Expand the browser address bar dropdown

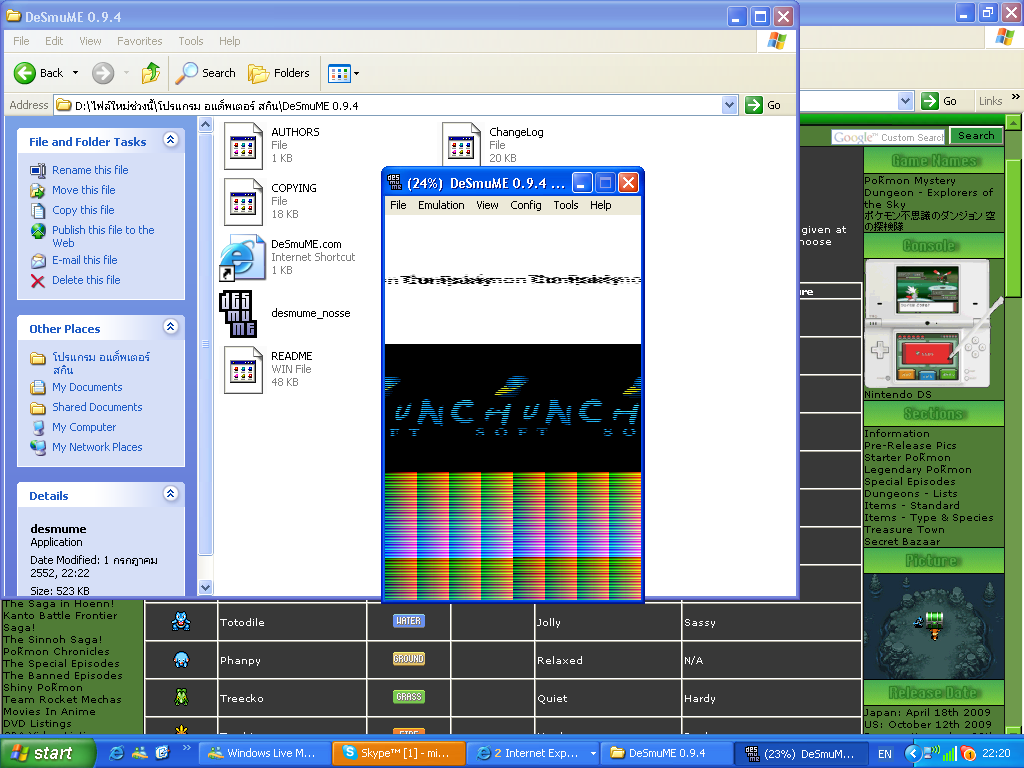(905, 101)
